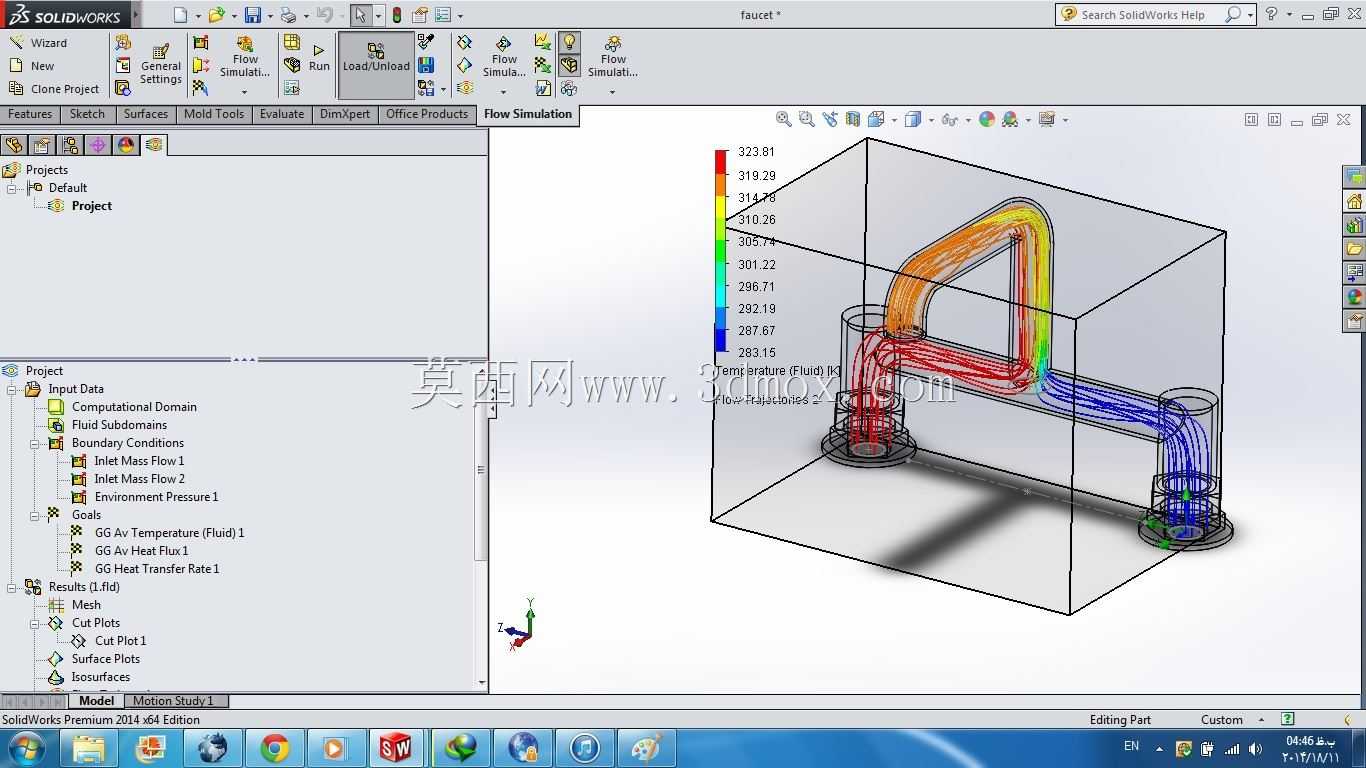Click the probe eyedropper icon
Viewport: 1366px width, 768px height.
[x=426, y=42]
